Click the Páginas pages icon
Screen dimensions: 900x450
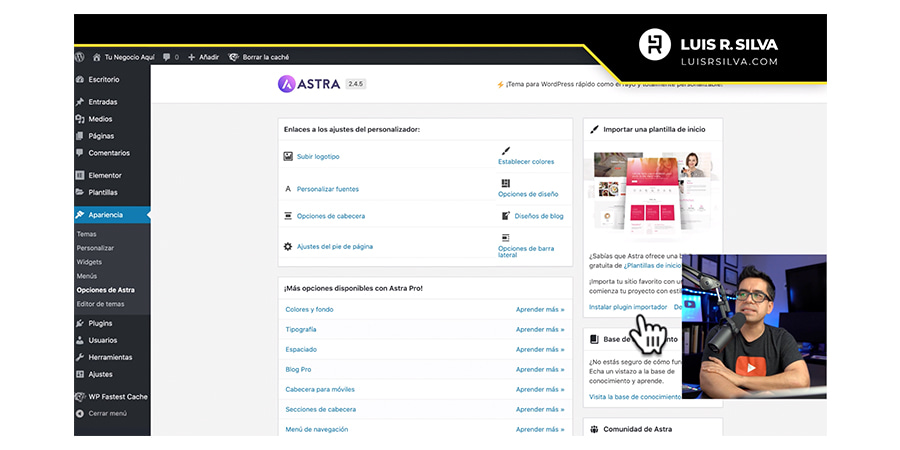(80, 136)
